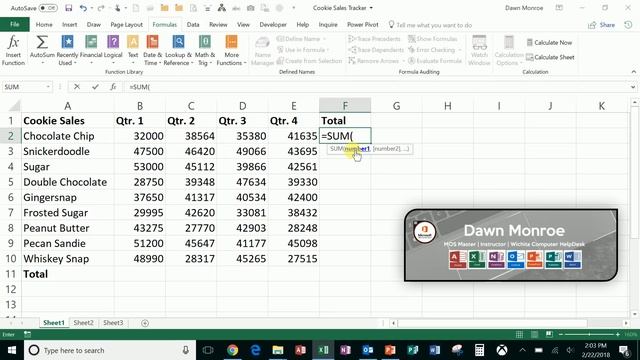Click the Insert Function icon
The image size is (640, 360).
tap(13, 51)
